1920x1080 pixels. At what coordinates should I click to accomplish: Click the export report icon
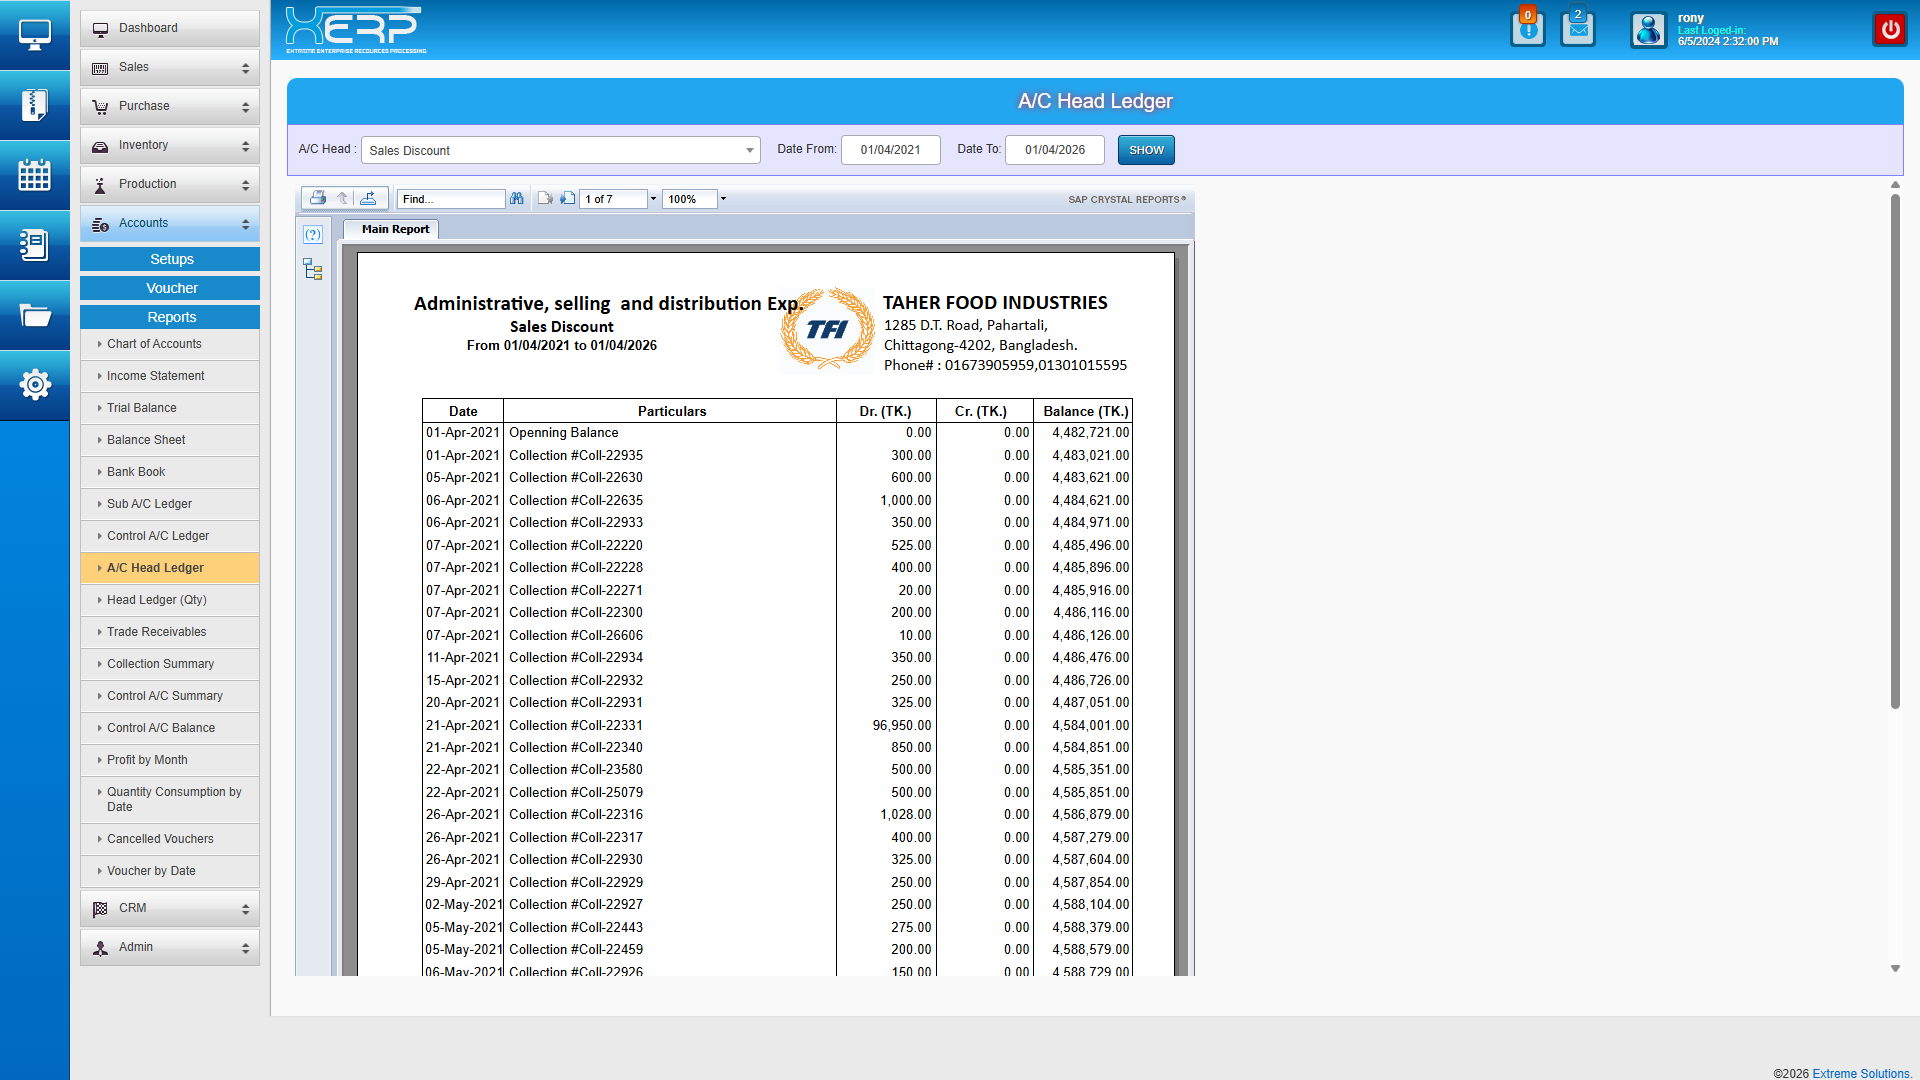click(368, 198)
